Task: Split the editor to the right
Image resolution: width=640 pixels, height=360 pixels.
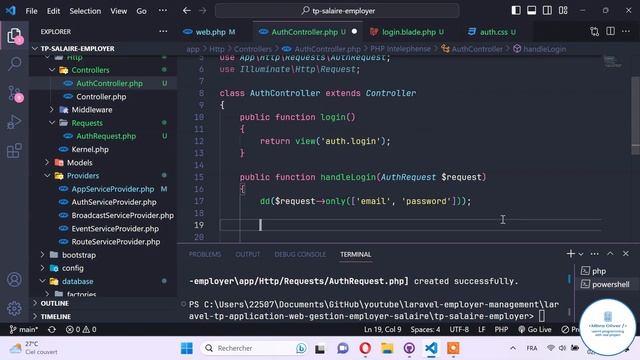Action: point(610,31)
